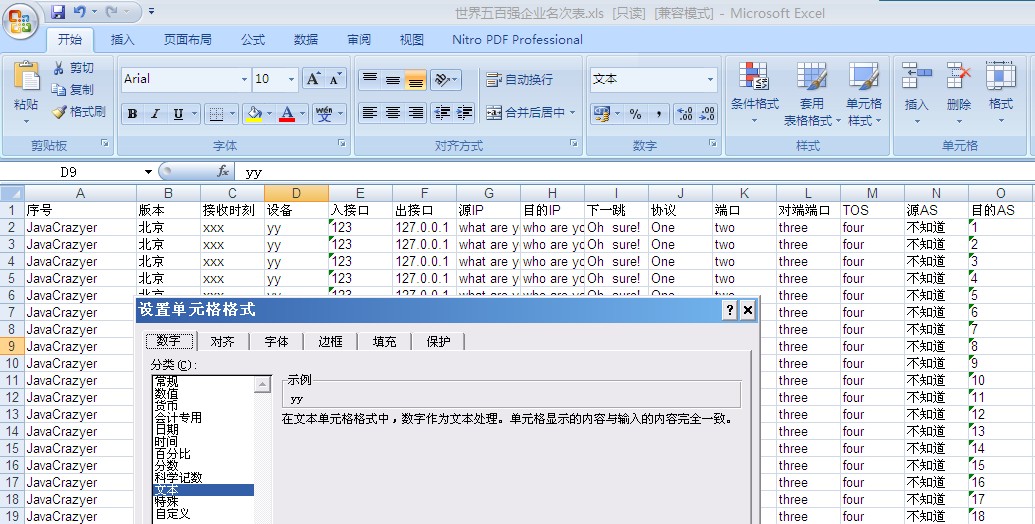Click help question mark in dialog
1035x524 pixels.
730,310
